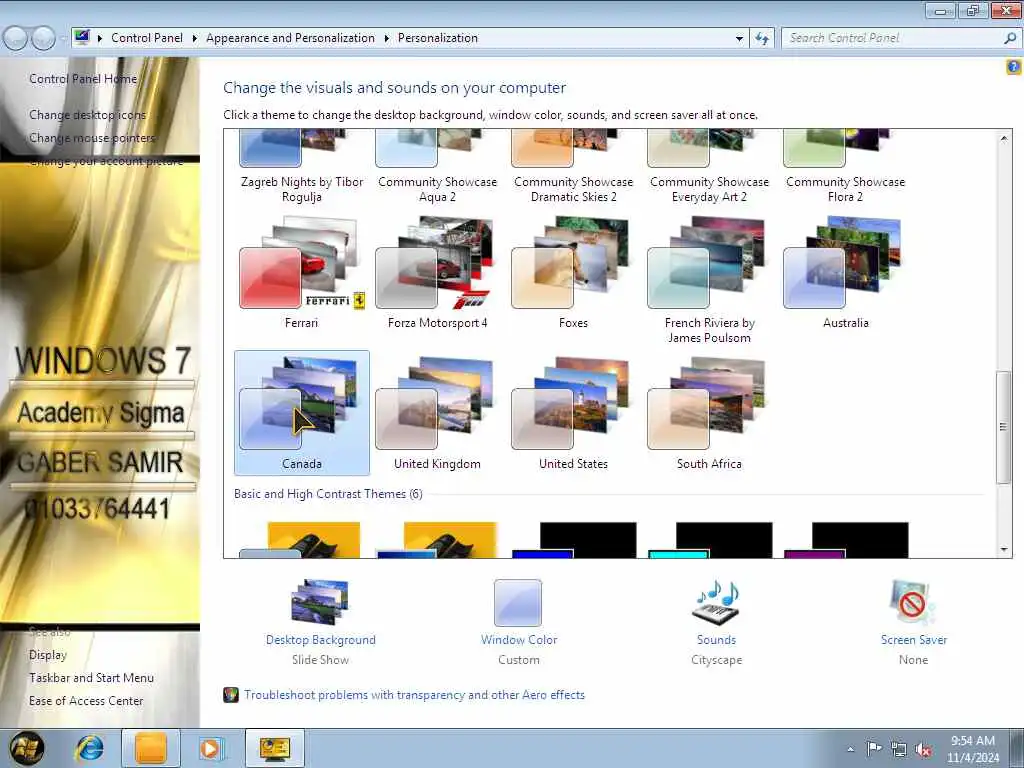The image size is (1024, 768).
Task: Click the Search Control Panel field
Action: (892, 38)
